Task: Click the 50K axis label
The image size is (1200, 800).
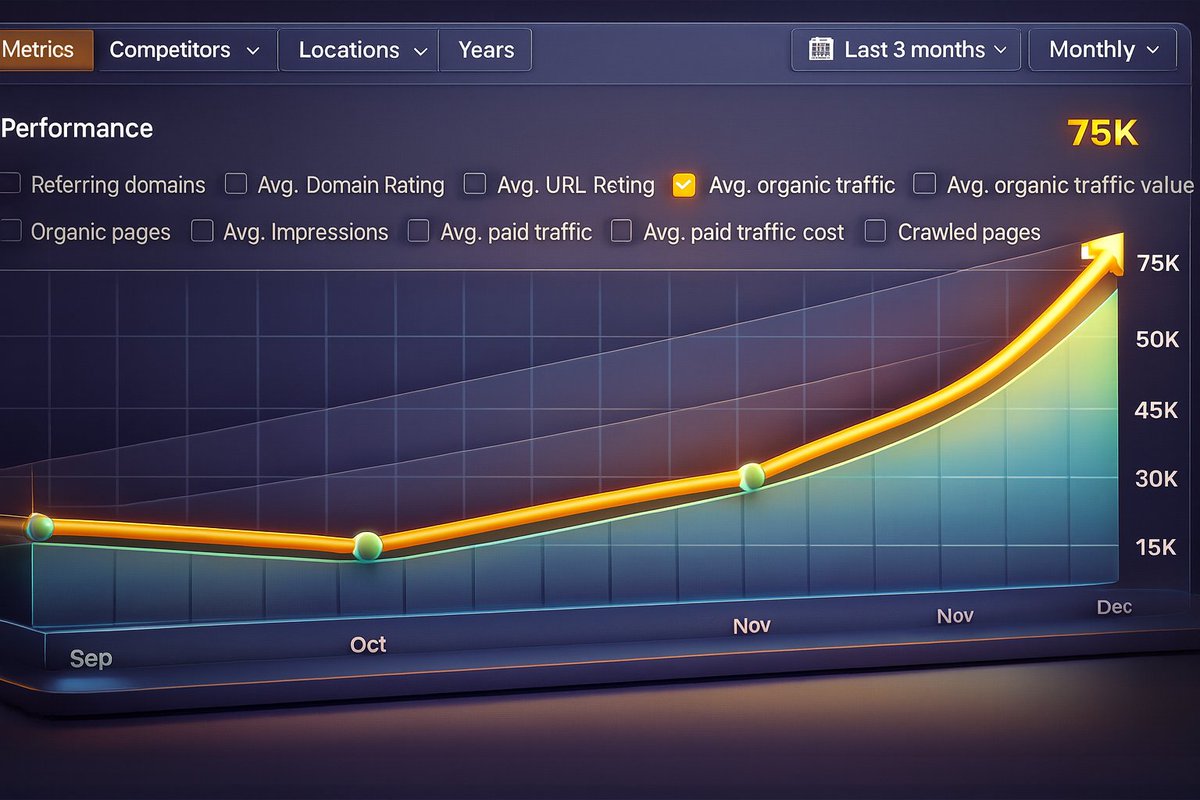Action: tap(1158, 340)
